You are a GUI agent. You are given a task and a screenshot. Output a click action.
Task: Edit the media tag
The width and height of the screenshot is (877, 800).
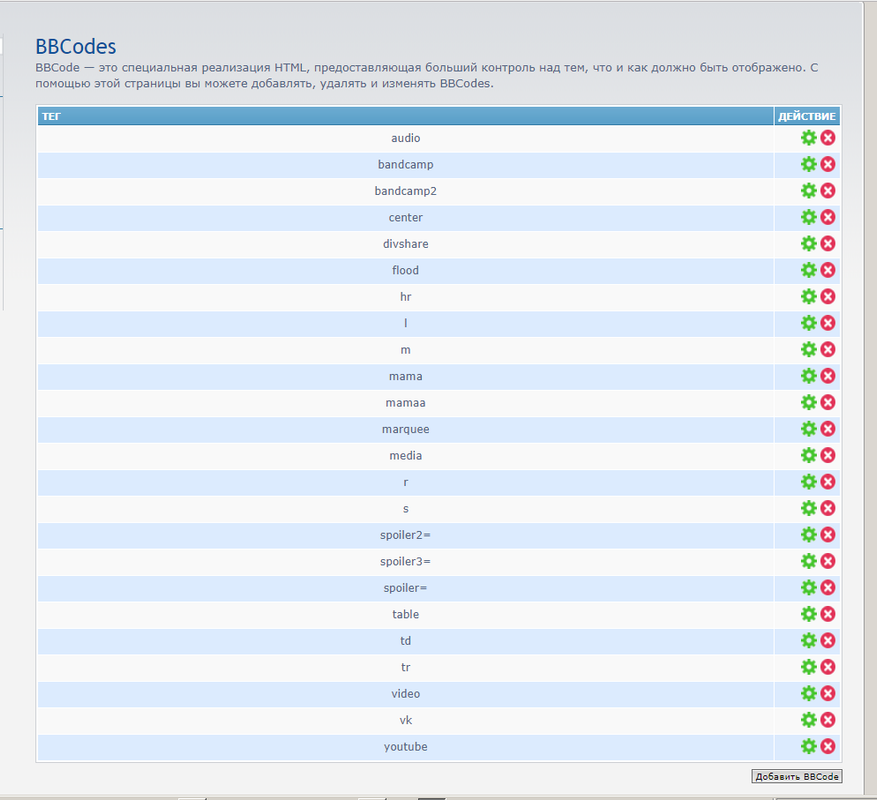point(808,455)
